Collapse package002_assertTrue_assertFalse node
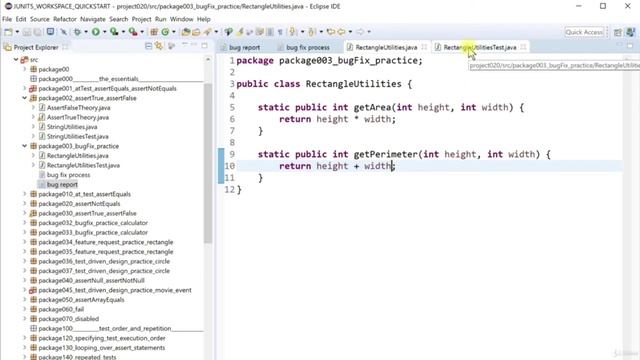This screenshot has width=640, height=360. click(24, 98)
